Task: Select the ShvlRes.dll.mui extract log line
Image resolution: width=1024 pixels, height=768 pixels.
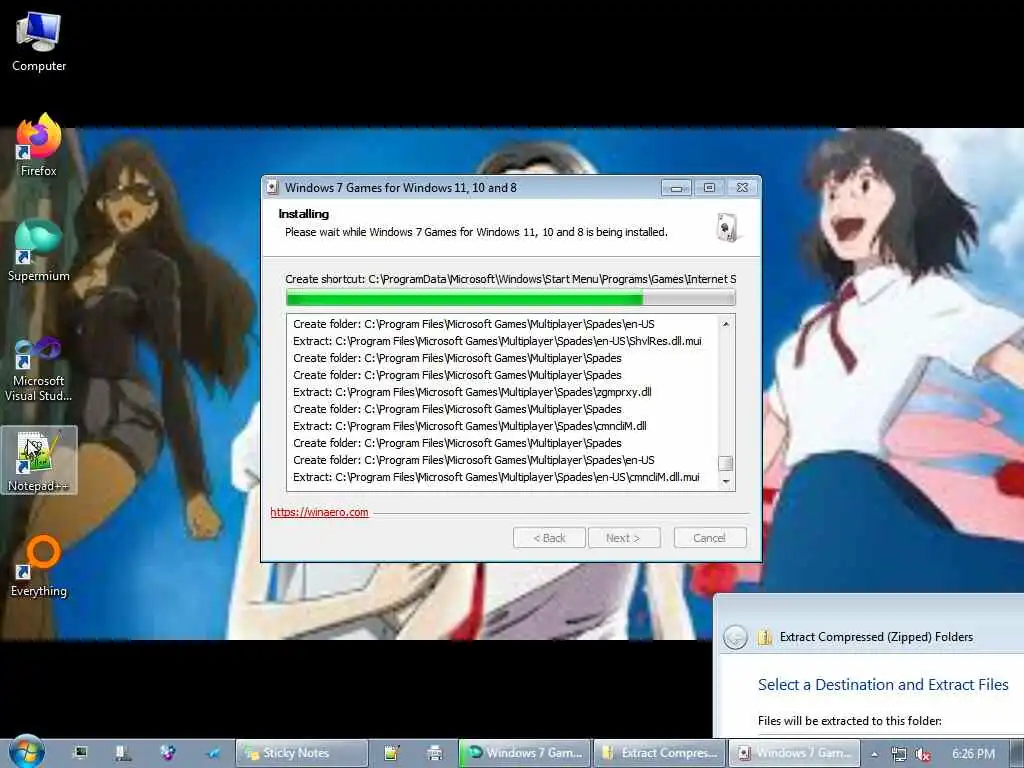Action: [497, 341]
